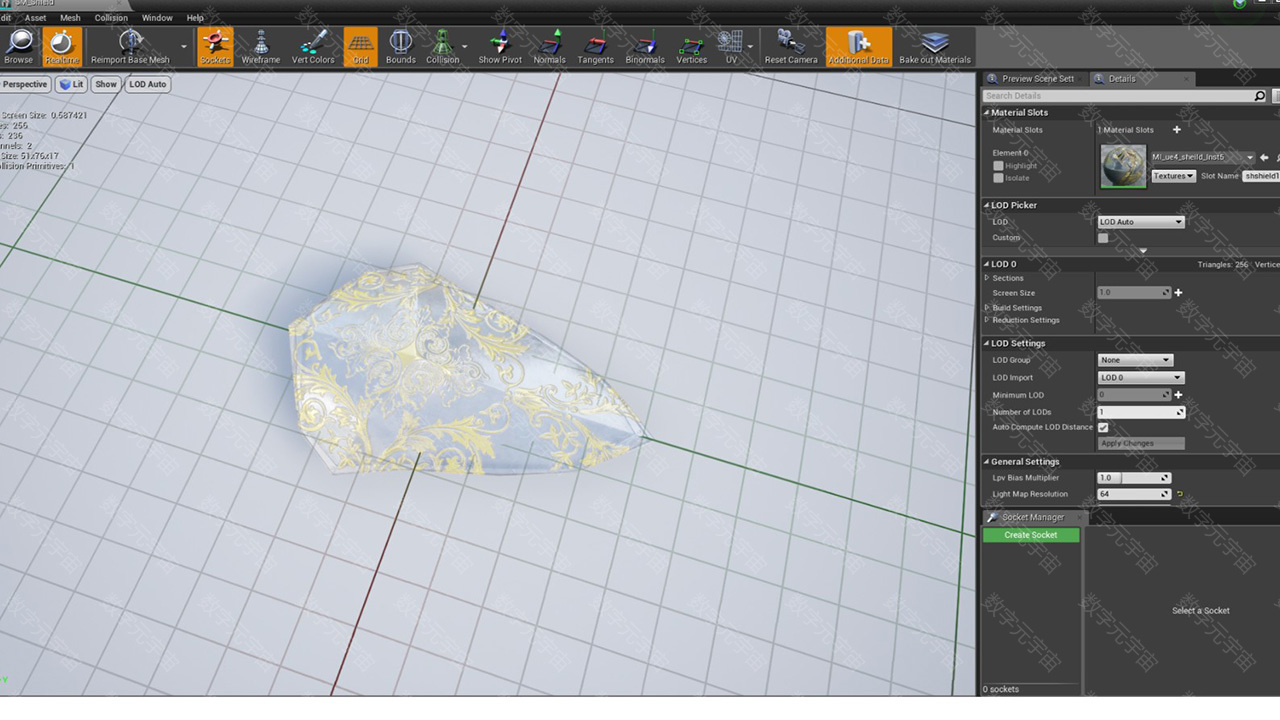Click plus icon next to Screen Size

(1178, 293)
